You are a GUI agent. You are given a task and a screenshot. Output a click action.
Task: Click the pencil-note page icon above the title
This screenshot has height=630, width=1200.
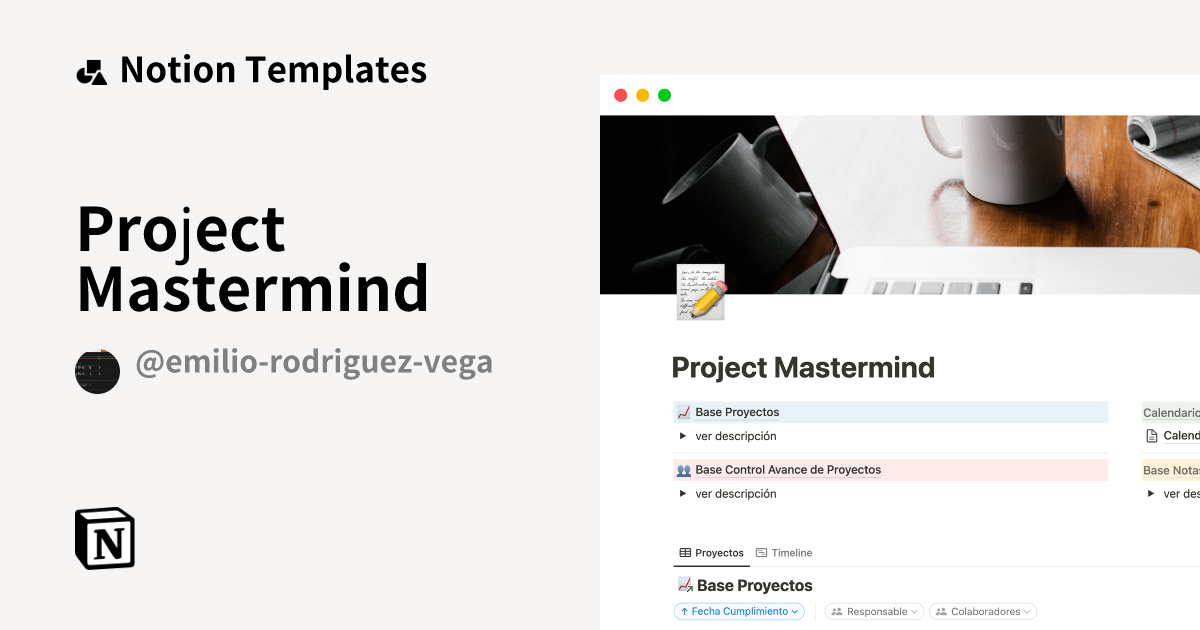point(700,292)
